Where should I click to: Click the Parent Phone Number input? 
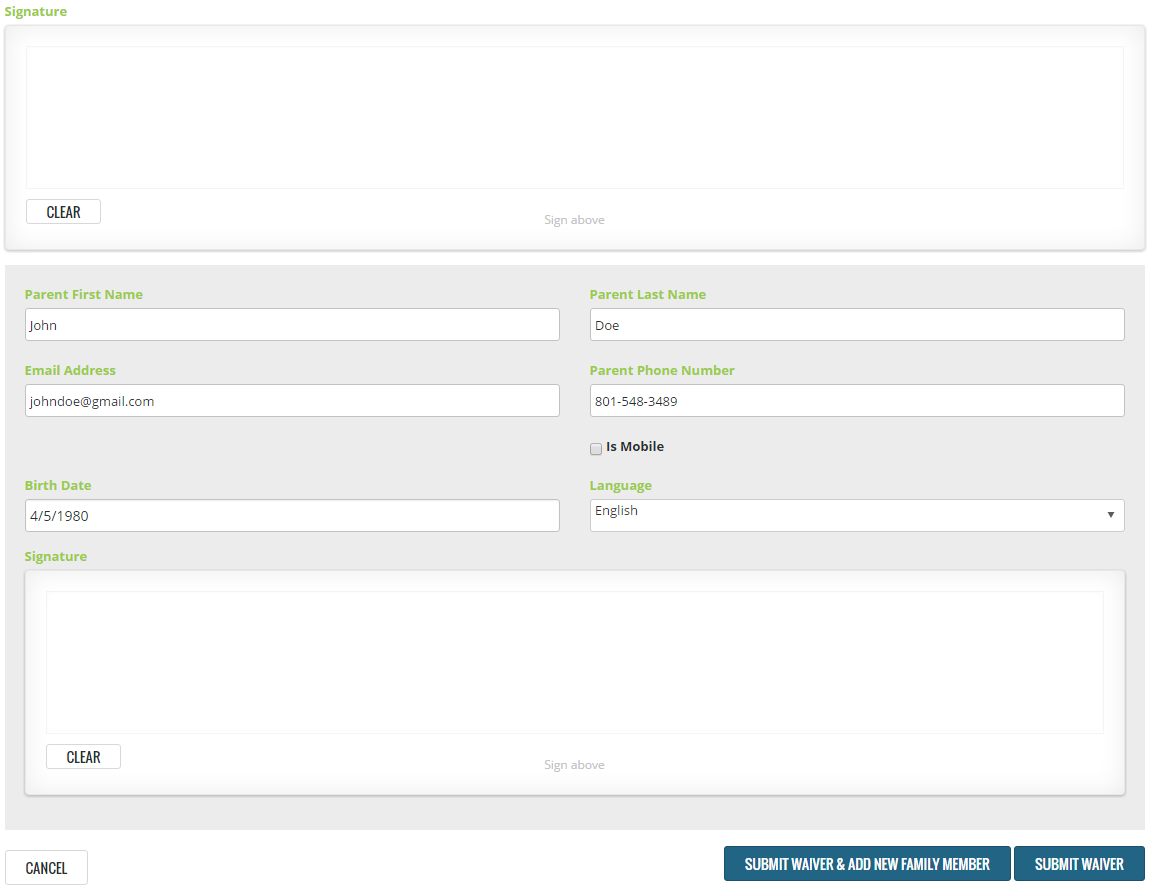(856, 401)
